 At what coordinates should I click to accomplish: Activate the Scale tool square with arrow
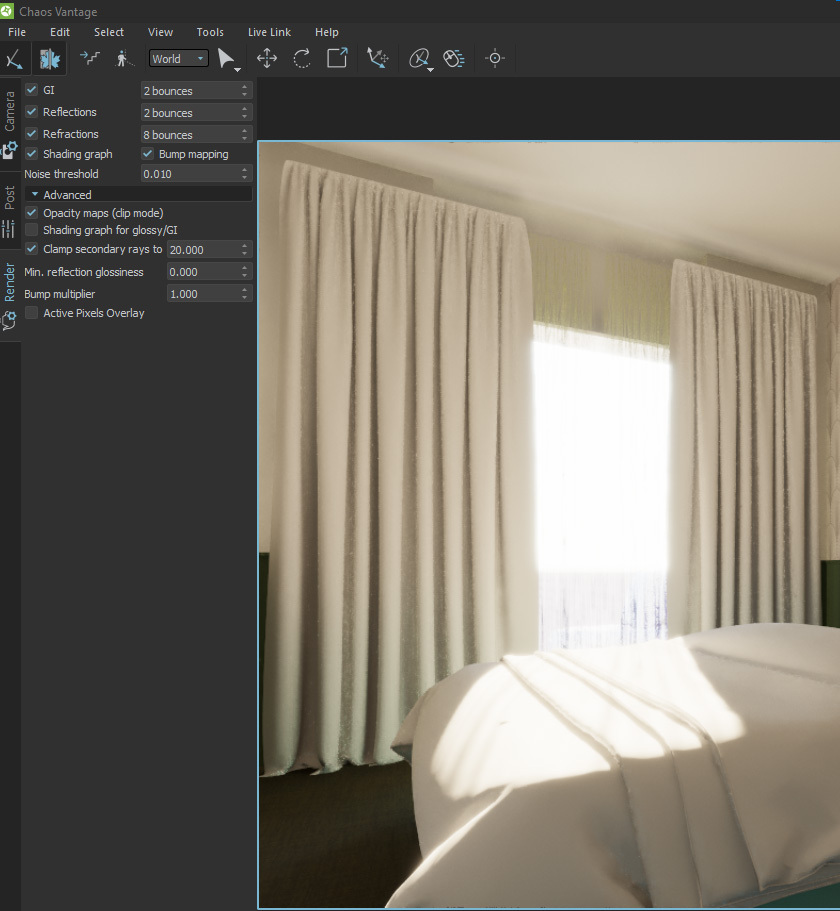point(338,58)
